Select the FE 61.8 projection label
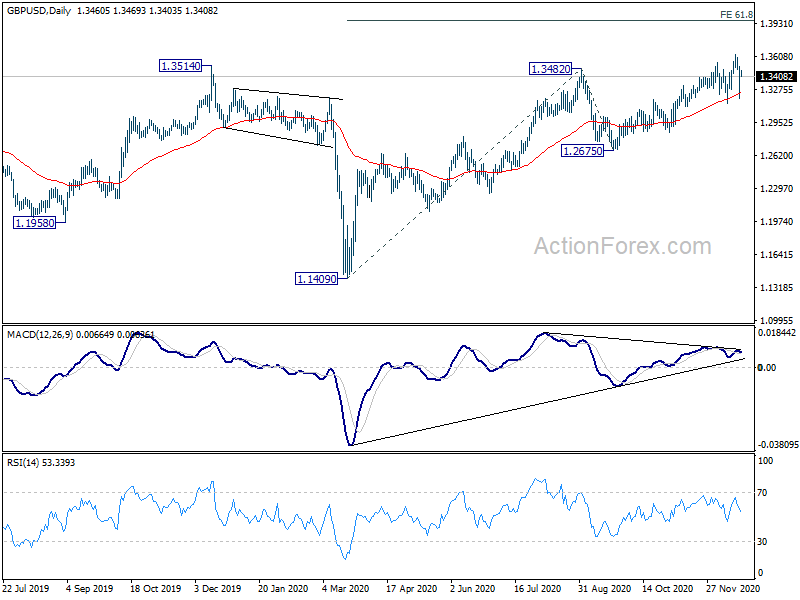Viewport: 800px width, 600px height. click(736, 15)
